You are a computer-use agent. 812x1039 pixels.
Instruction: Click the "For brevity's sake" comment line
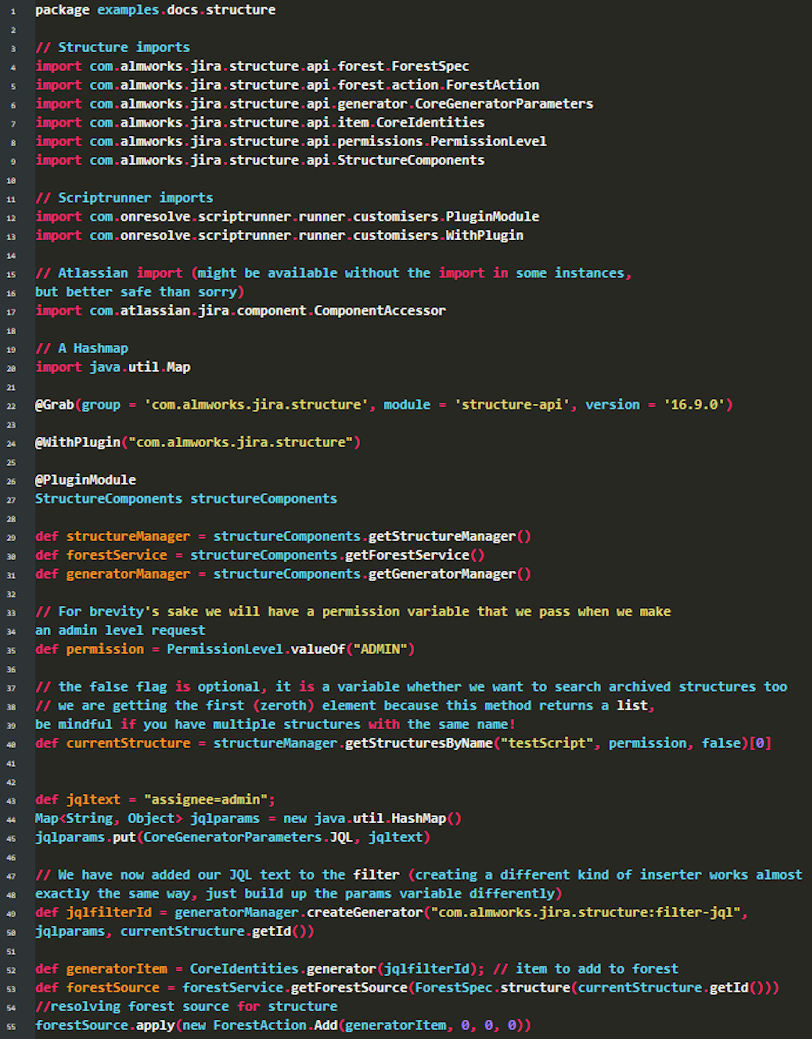click(353, 611)
